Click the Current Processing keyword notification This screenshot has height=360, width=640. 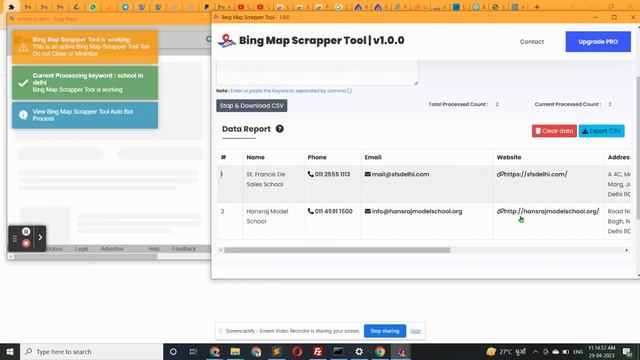coord(85,83)
